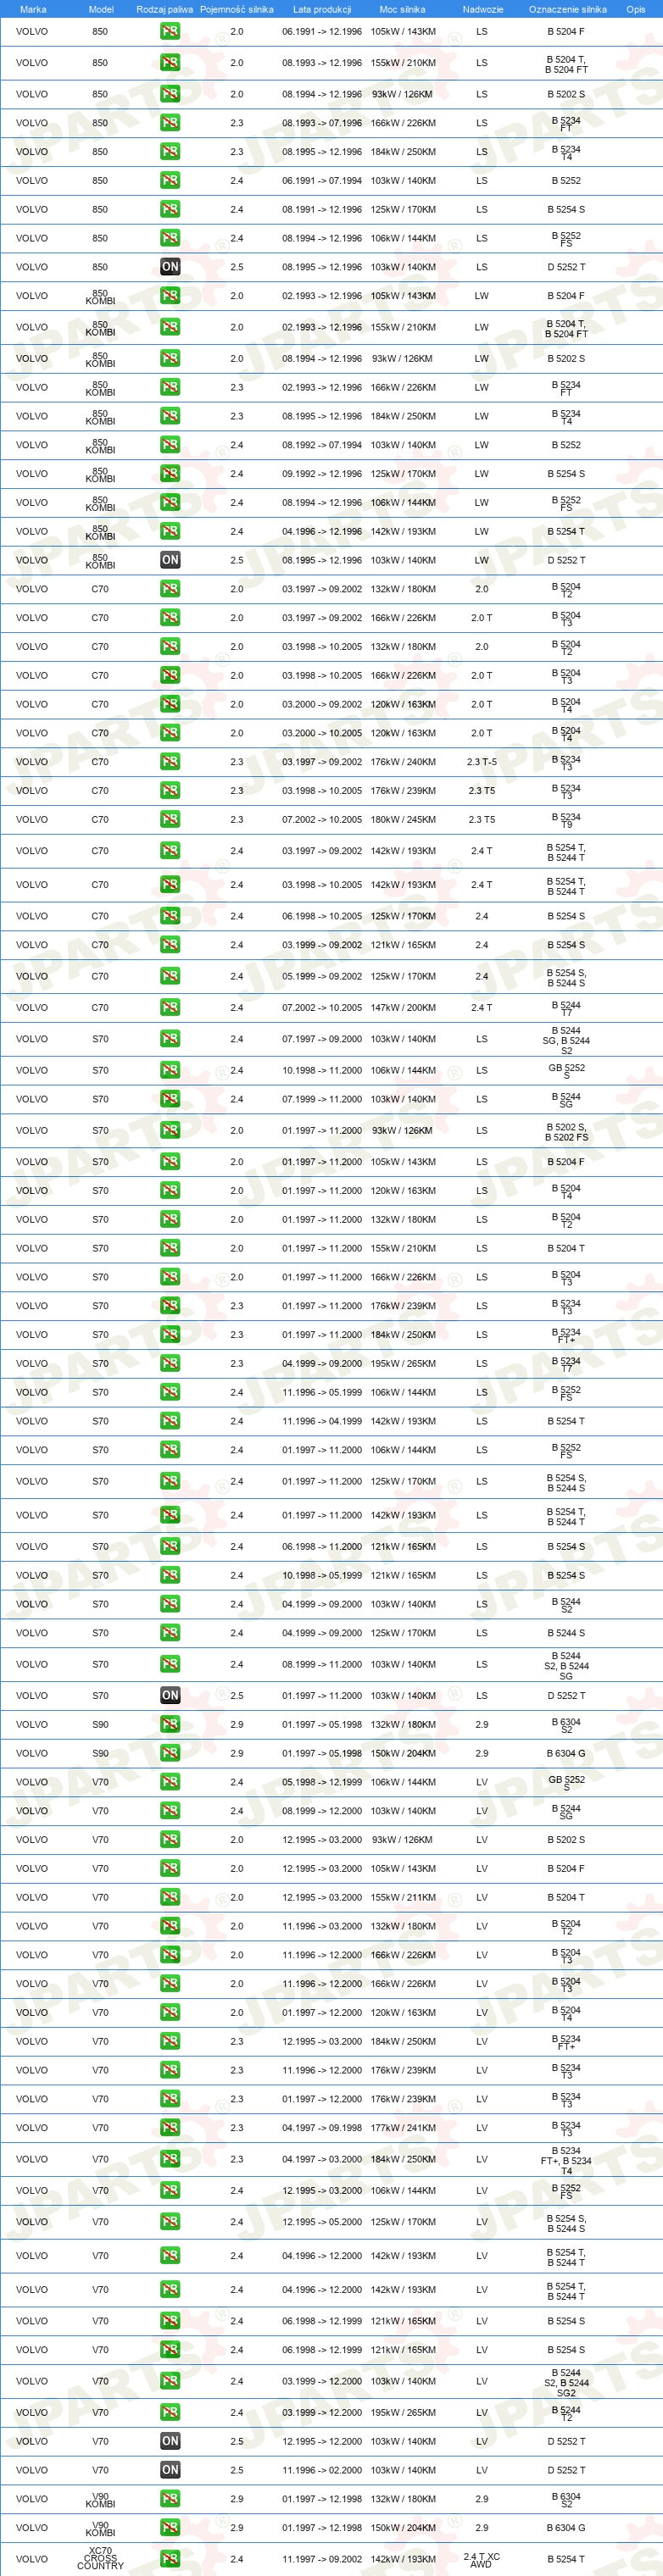Viewport: 663px width, 2576px height.
Task: Click the 'B 5234 FT+, B 5234 T4' engine cell
Action: coord(566,2160)
